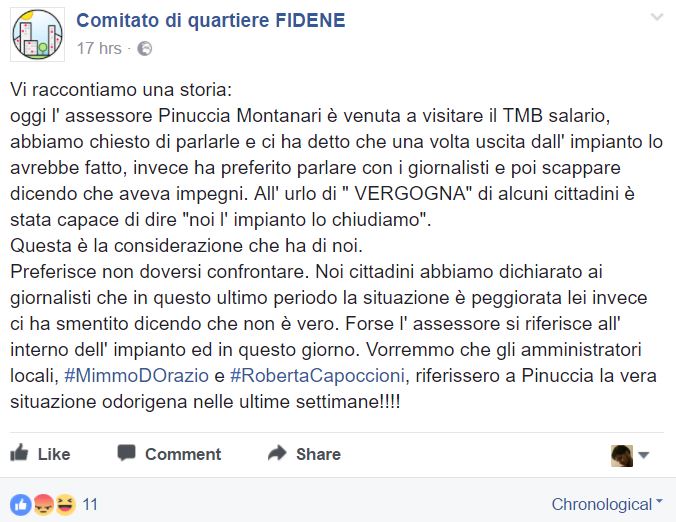Click the 17 hrs post timestamp
The height and width of the screenshot is (522, 676).
pyautogui.click(x=99, y=48)
